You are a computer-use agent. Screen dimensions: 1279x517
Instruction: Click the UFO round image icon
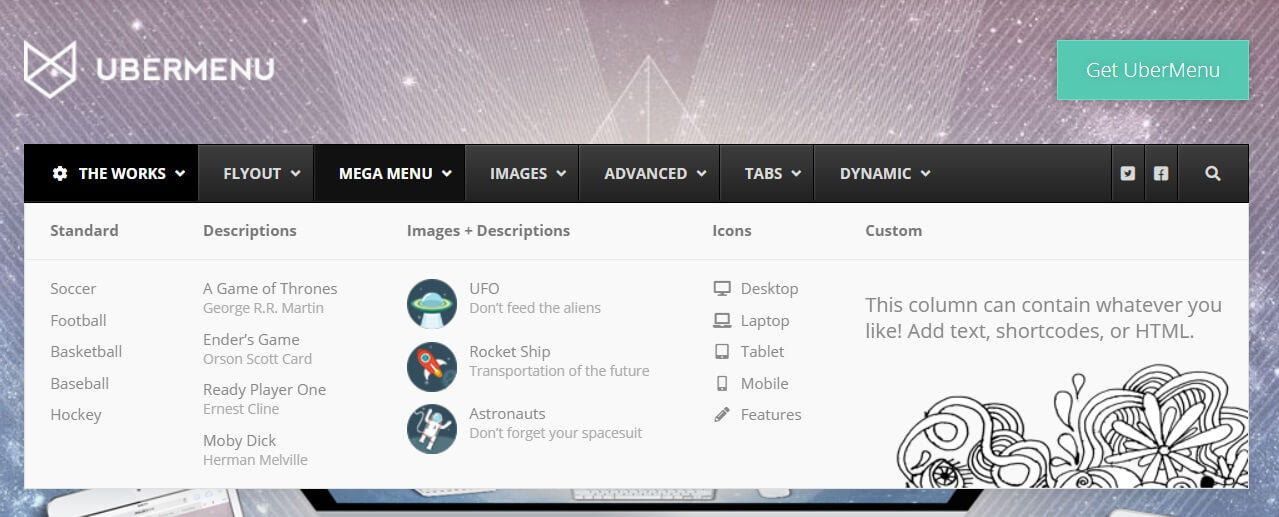pyautogui.click(x=432, y=303)
